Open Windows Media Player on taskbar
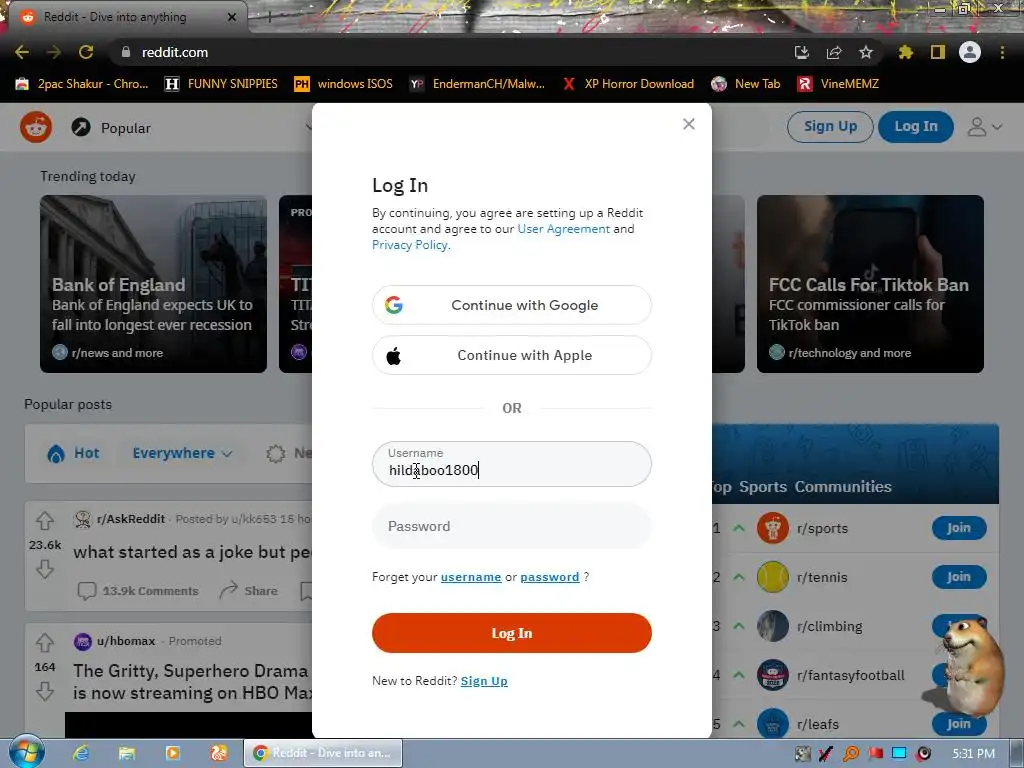1024x768 pixels. [x=172, y=753]
